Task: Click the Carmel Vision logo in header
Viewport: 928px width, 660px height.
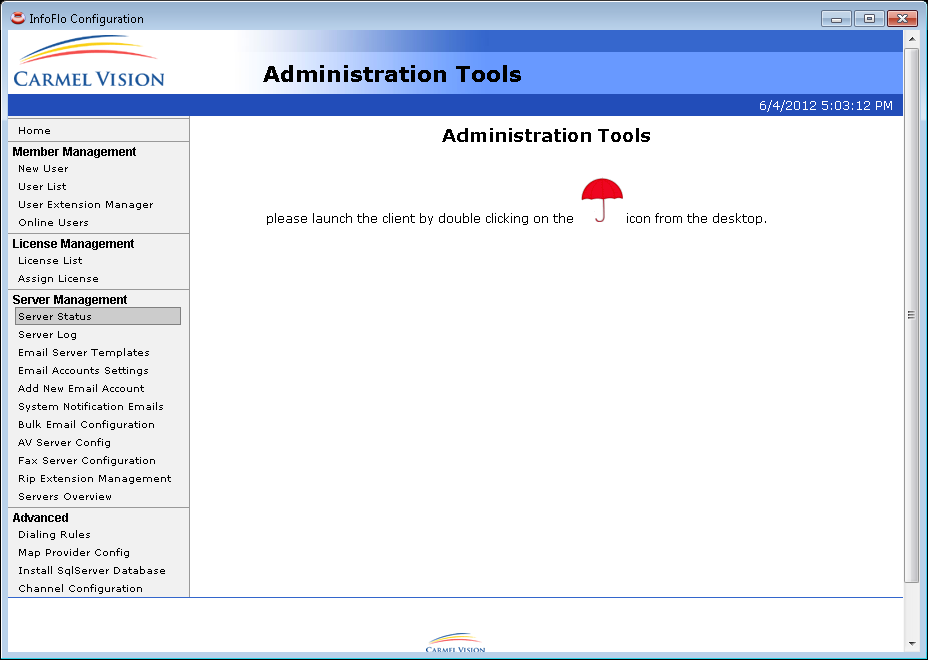Action: click(89, 63)
